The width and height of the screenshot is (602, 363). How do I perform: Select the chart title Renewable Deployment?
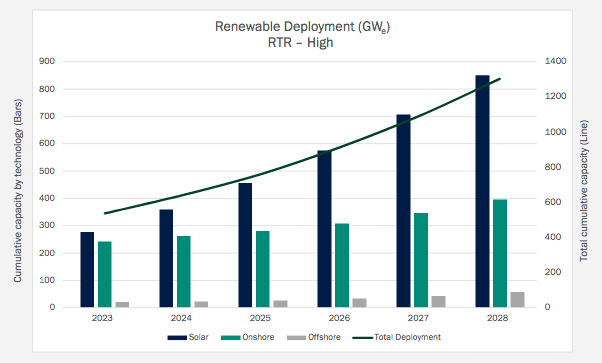[303, 27]
